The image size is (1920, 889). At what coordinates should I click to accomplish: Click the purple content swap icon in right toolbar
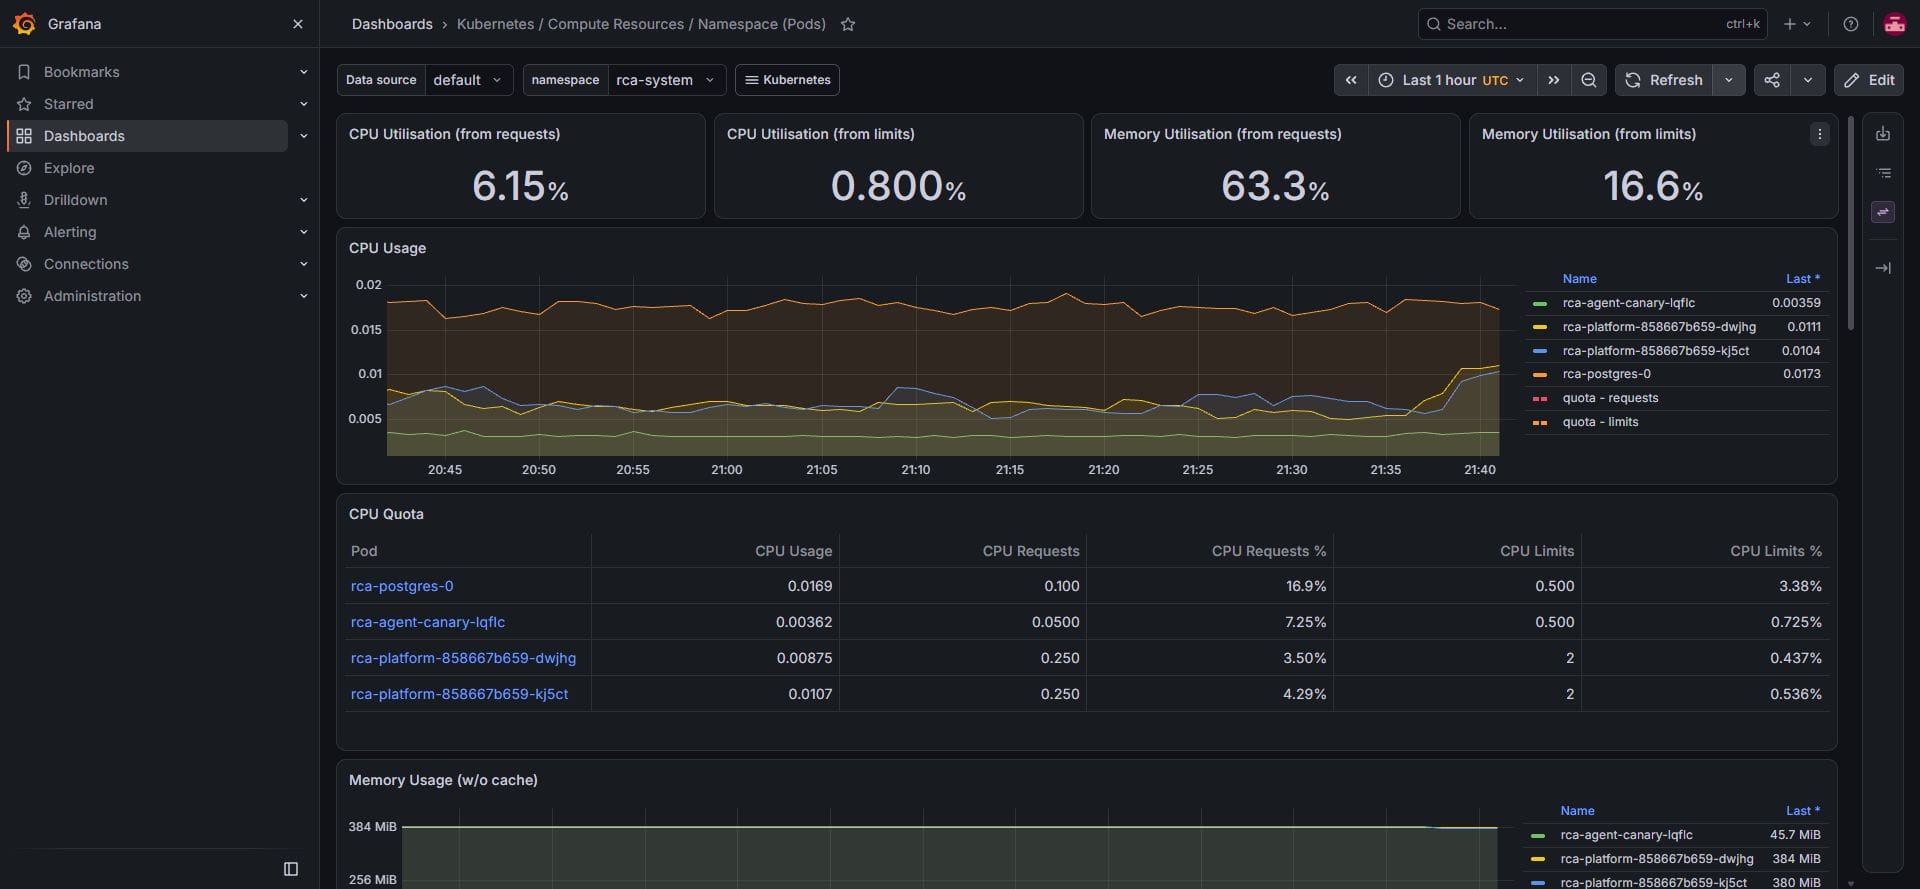pyautogui.click(x=1883, y=212)
